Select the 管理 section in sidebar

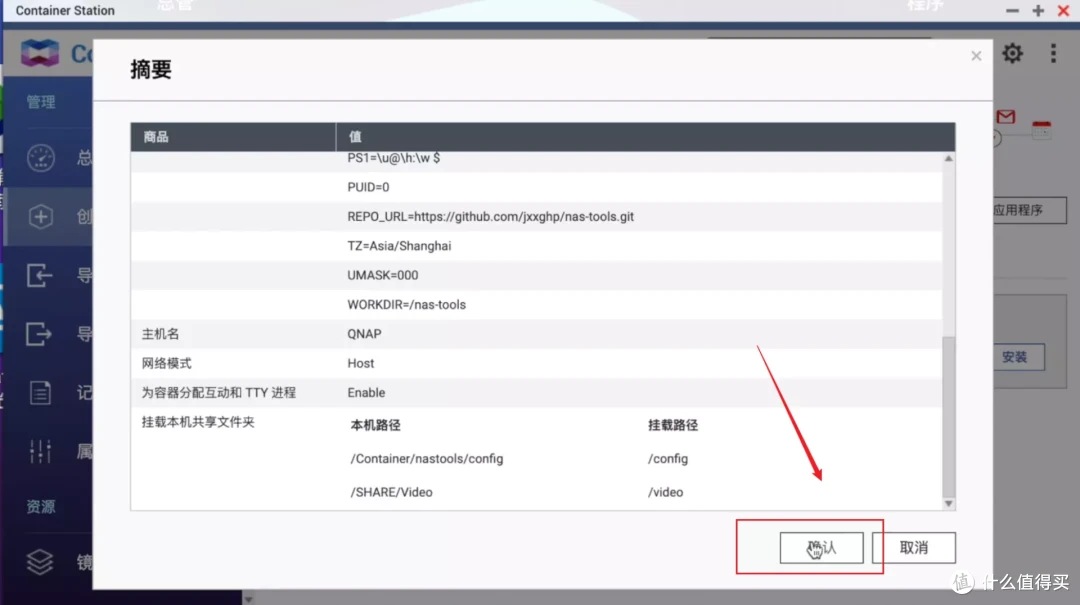pos(40,101)
